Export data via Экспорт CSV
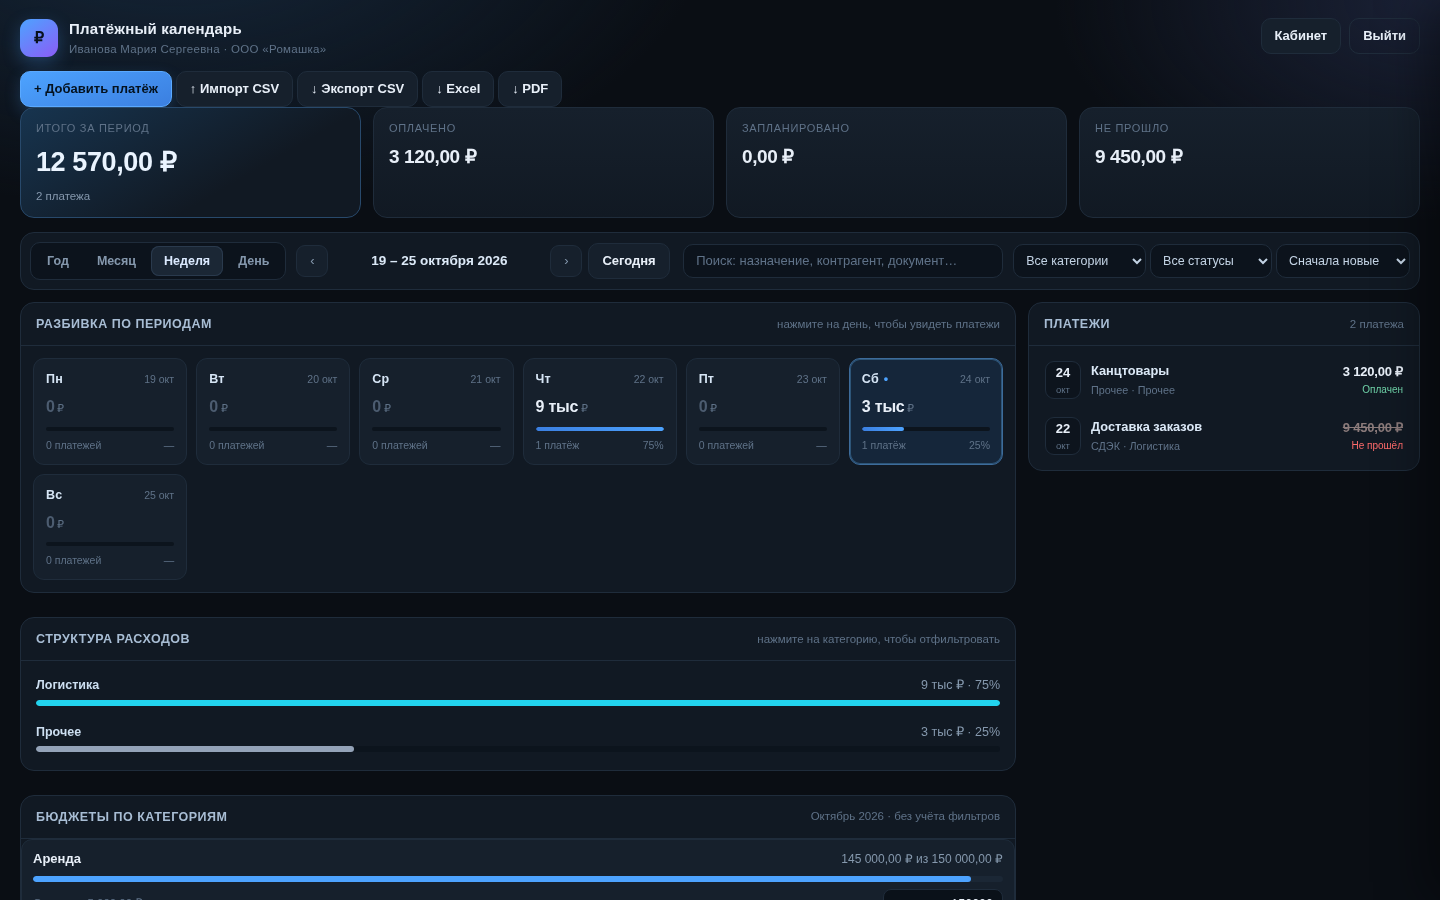Image resolution: width=1440 pixels, height=900 pixels. pyautogui.click(x=358, y=89)
